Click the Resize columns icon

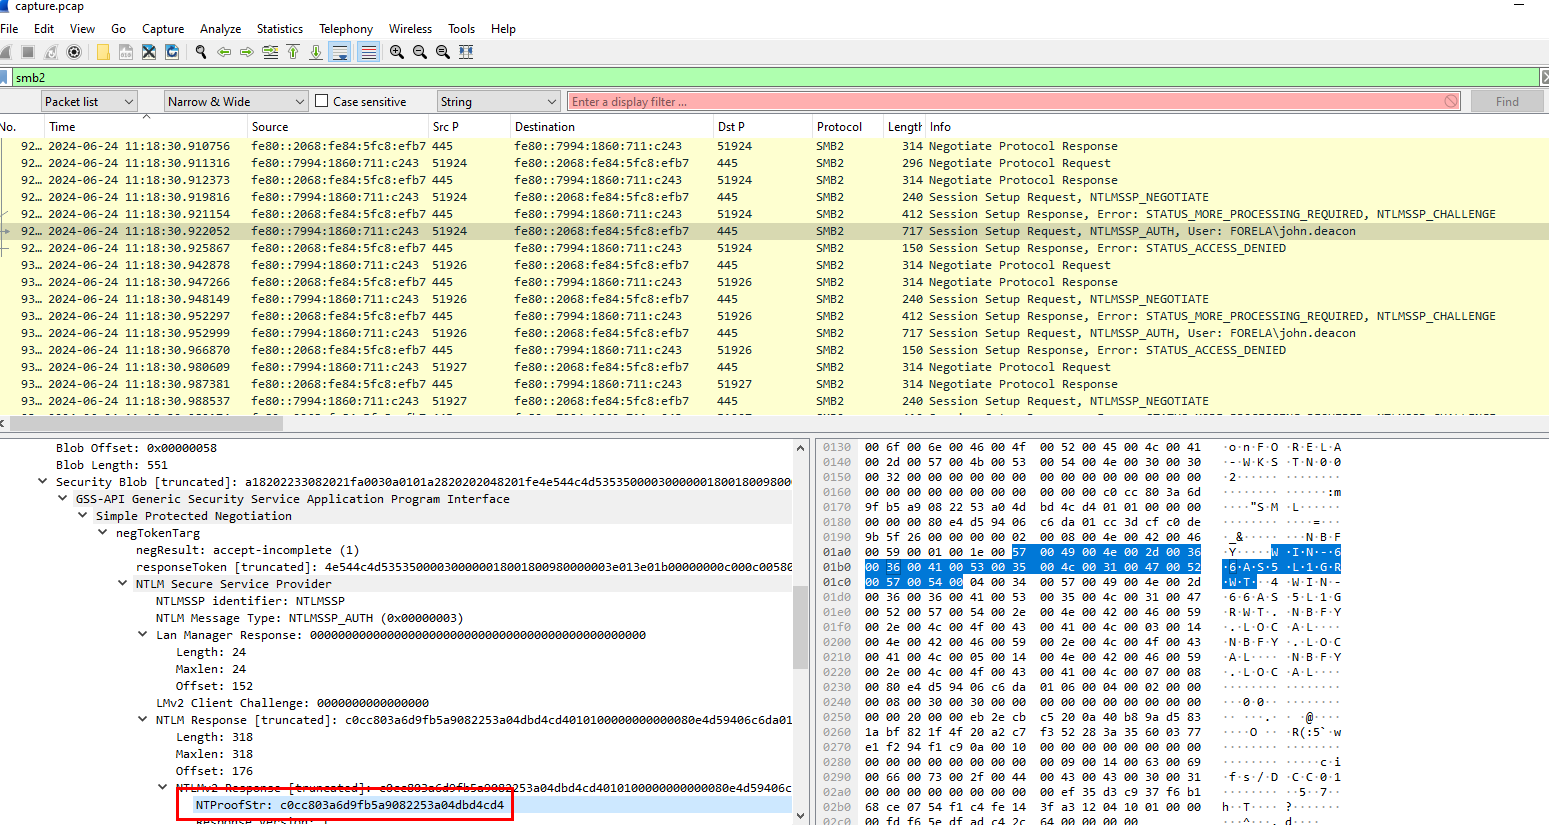coord(466,52)
